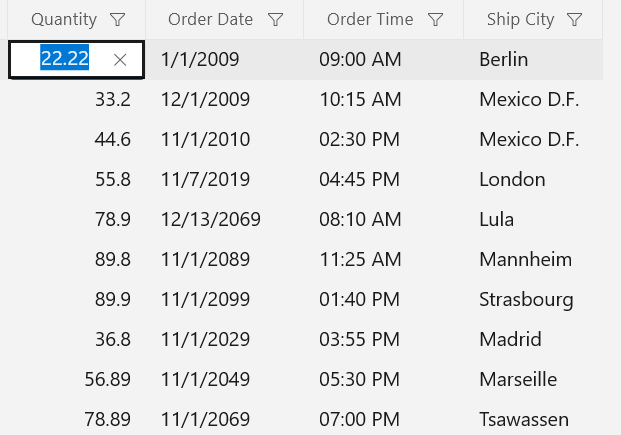Click the Ship City column header
The width and height of the screenshot is (621, 435).
click(520, 20)
